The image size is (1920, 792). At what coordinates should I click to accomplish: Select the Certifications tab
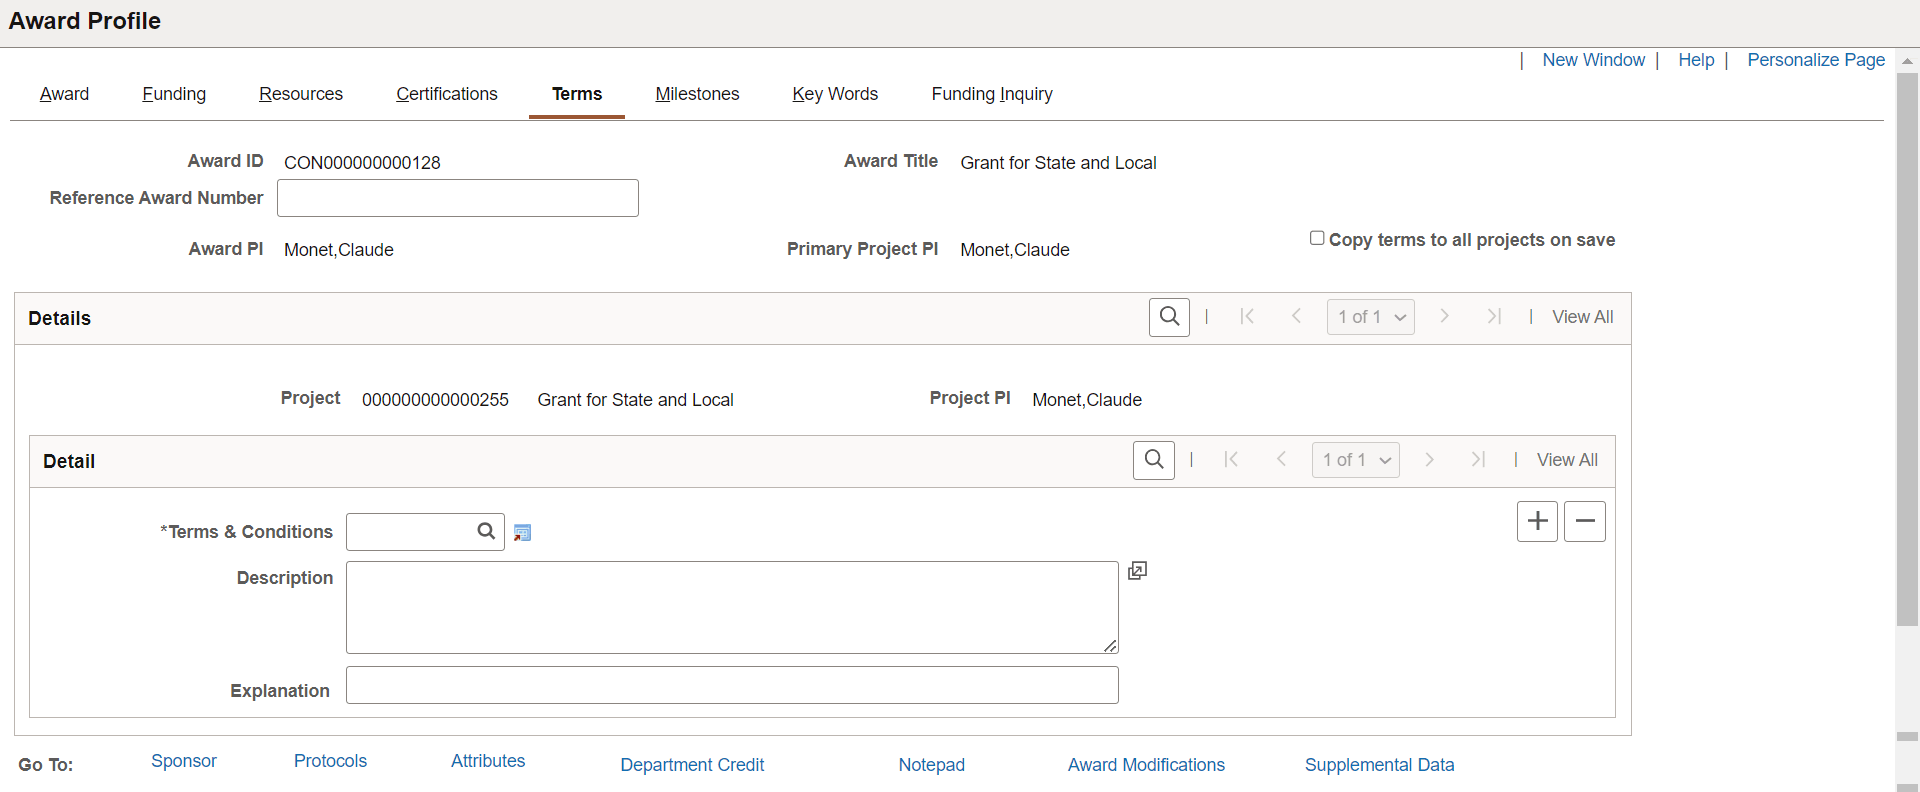(x=446, y=94)
